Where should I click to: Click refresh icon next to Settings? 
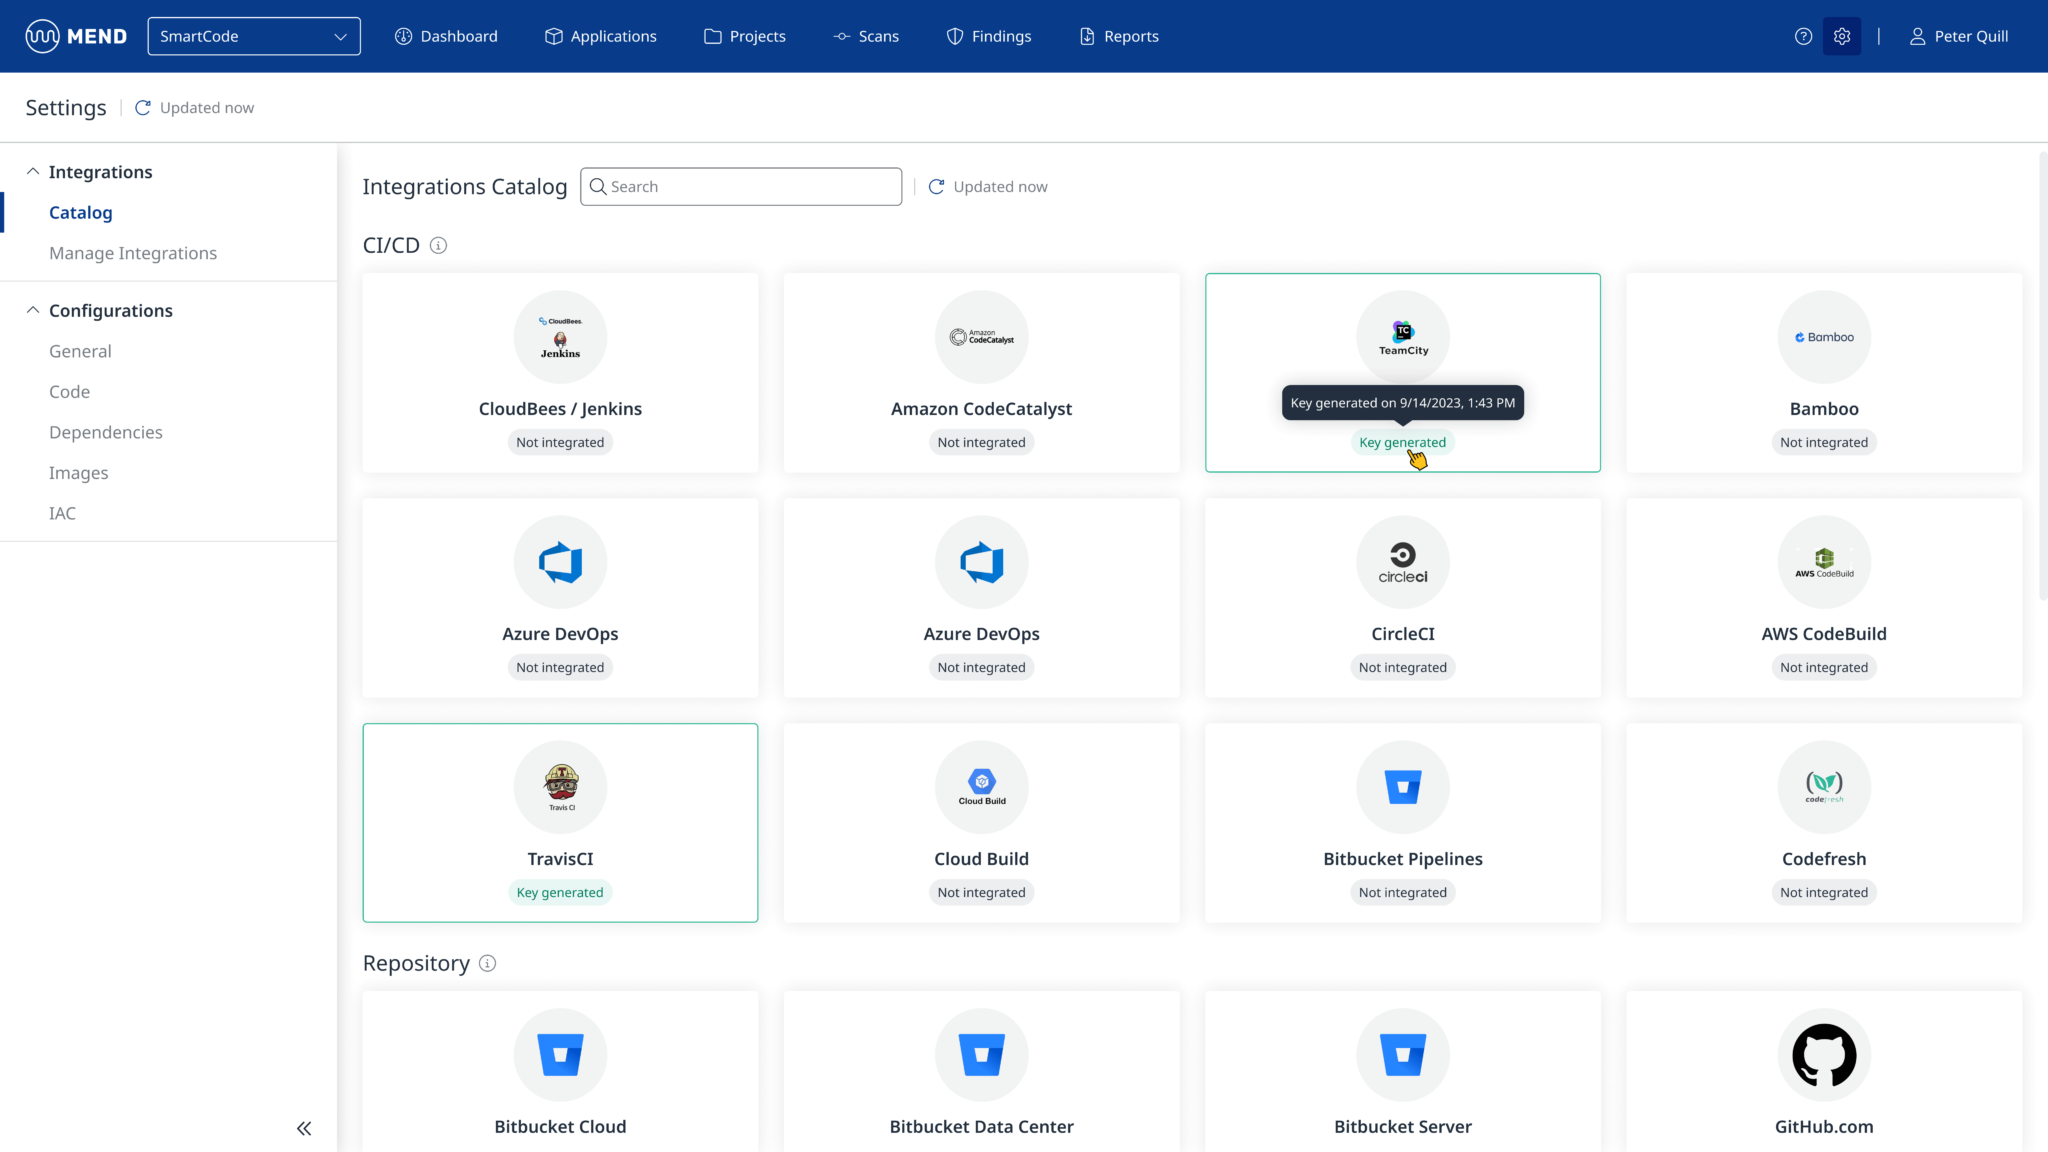[143, 108]
